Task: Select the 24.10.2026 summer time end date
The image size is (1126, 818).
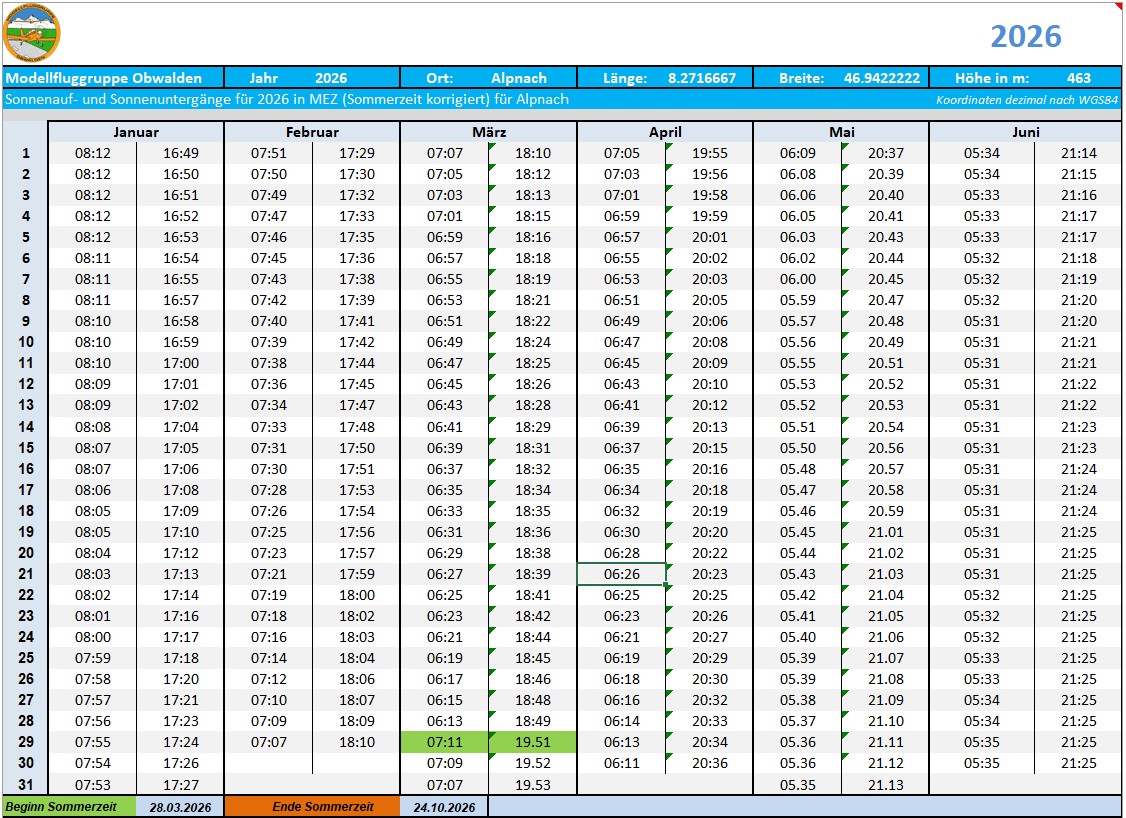Action: [444, 807]
